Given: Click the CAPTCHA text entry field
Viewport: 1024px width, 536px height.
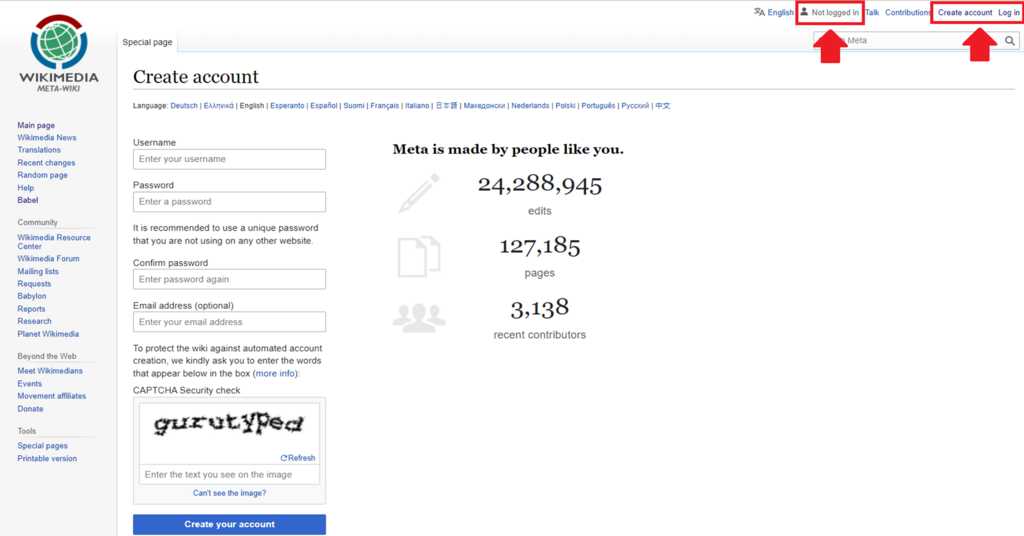Looking at the screenshot, I should (229, 475).
